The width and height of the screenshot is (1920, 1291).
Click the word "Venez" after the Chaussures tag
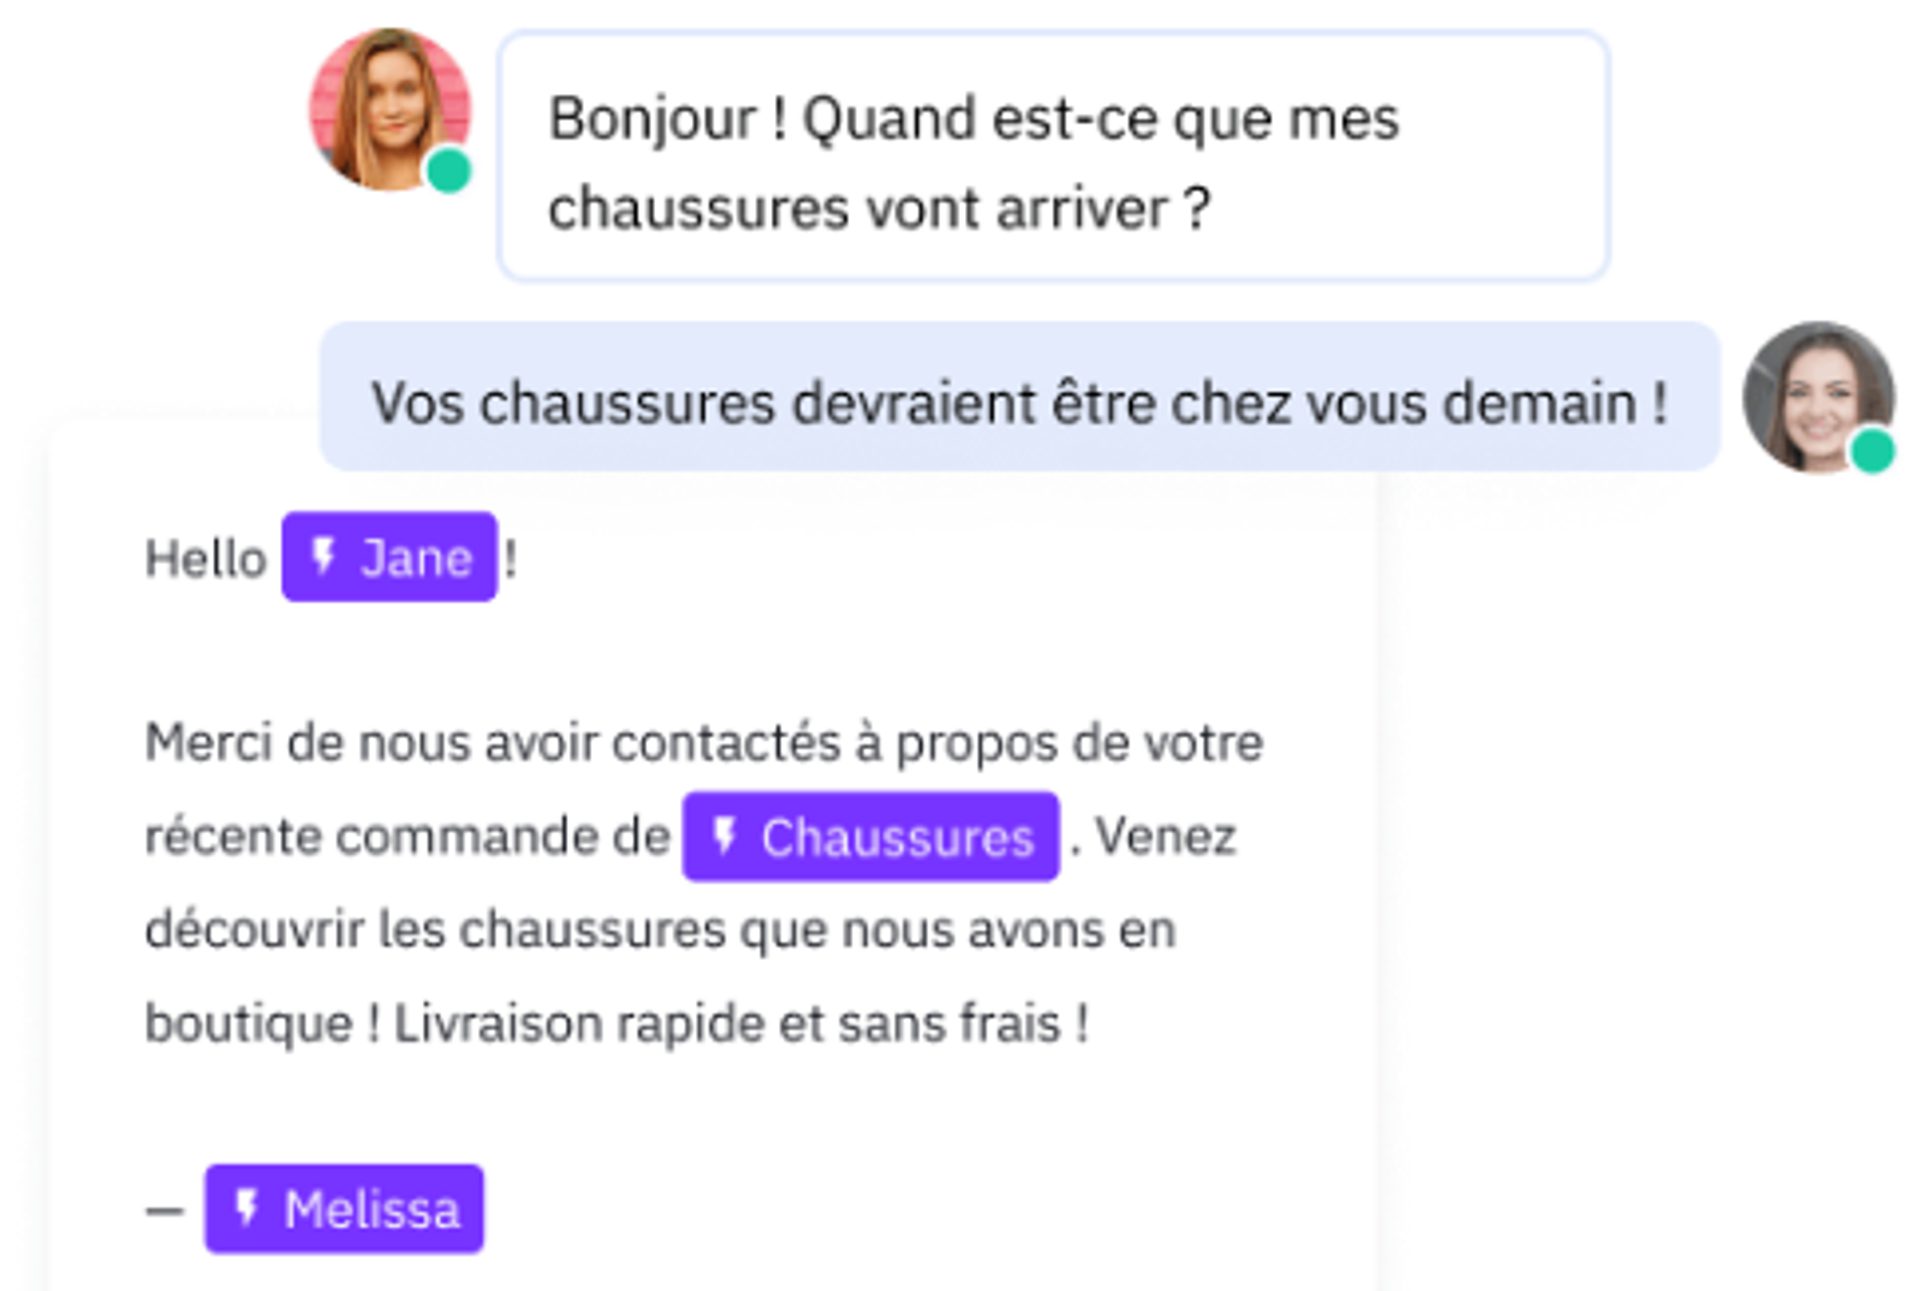click(1166, 837)
